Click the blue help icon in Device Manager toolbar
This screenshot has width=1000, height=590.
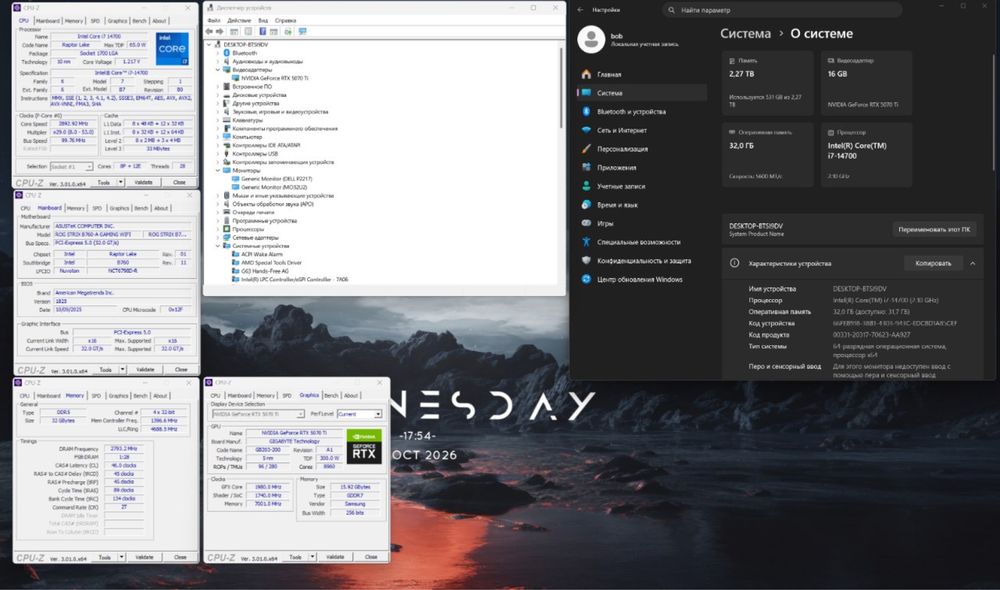click(x=262, y=31)
